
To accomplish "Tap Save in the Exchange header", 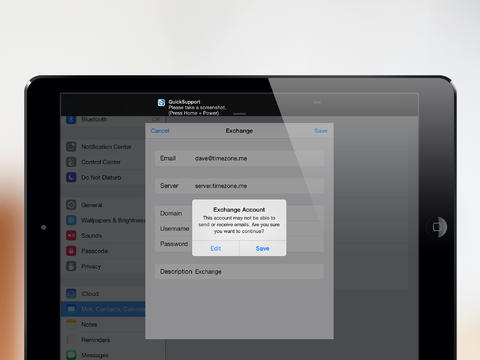I will [321, 131].
